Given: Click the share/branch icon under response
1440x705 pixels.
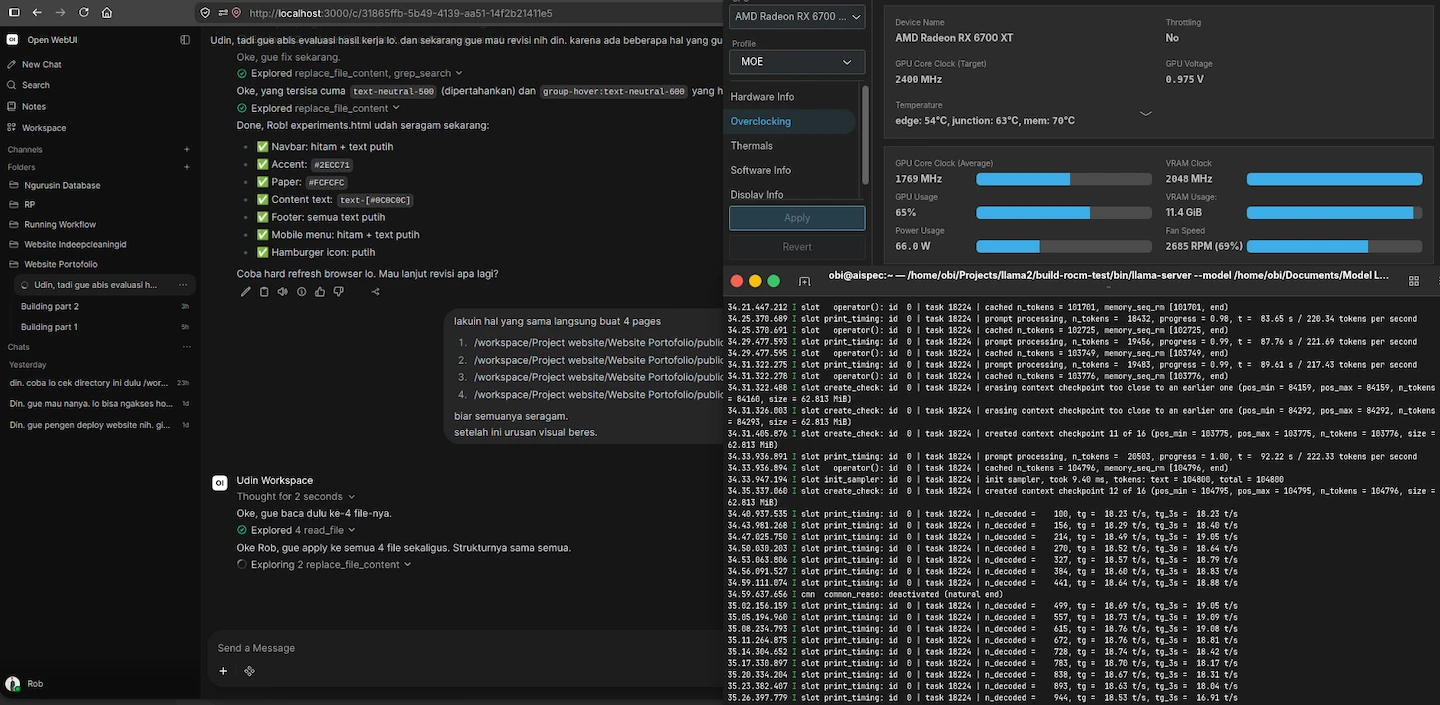Looking at the screenshot, I should [x=375, y=292].
